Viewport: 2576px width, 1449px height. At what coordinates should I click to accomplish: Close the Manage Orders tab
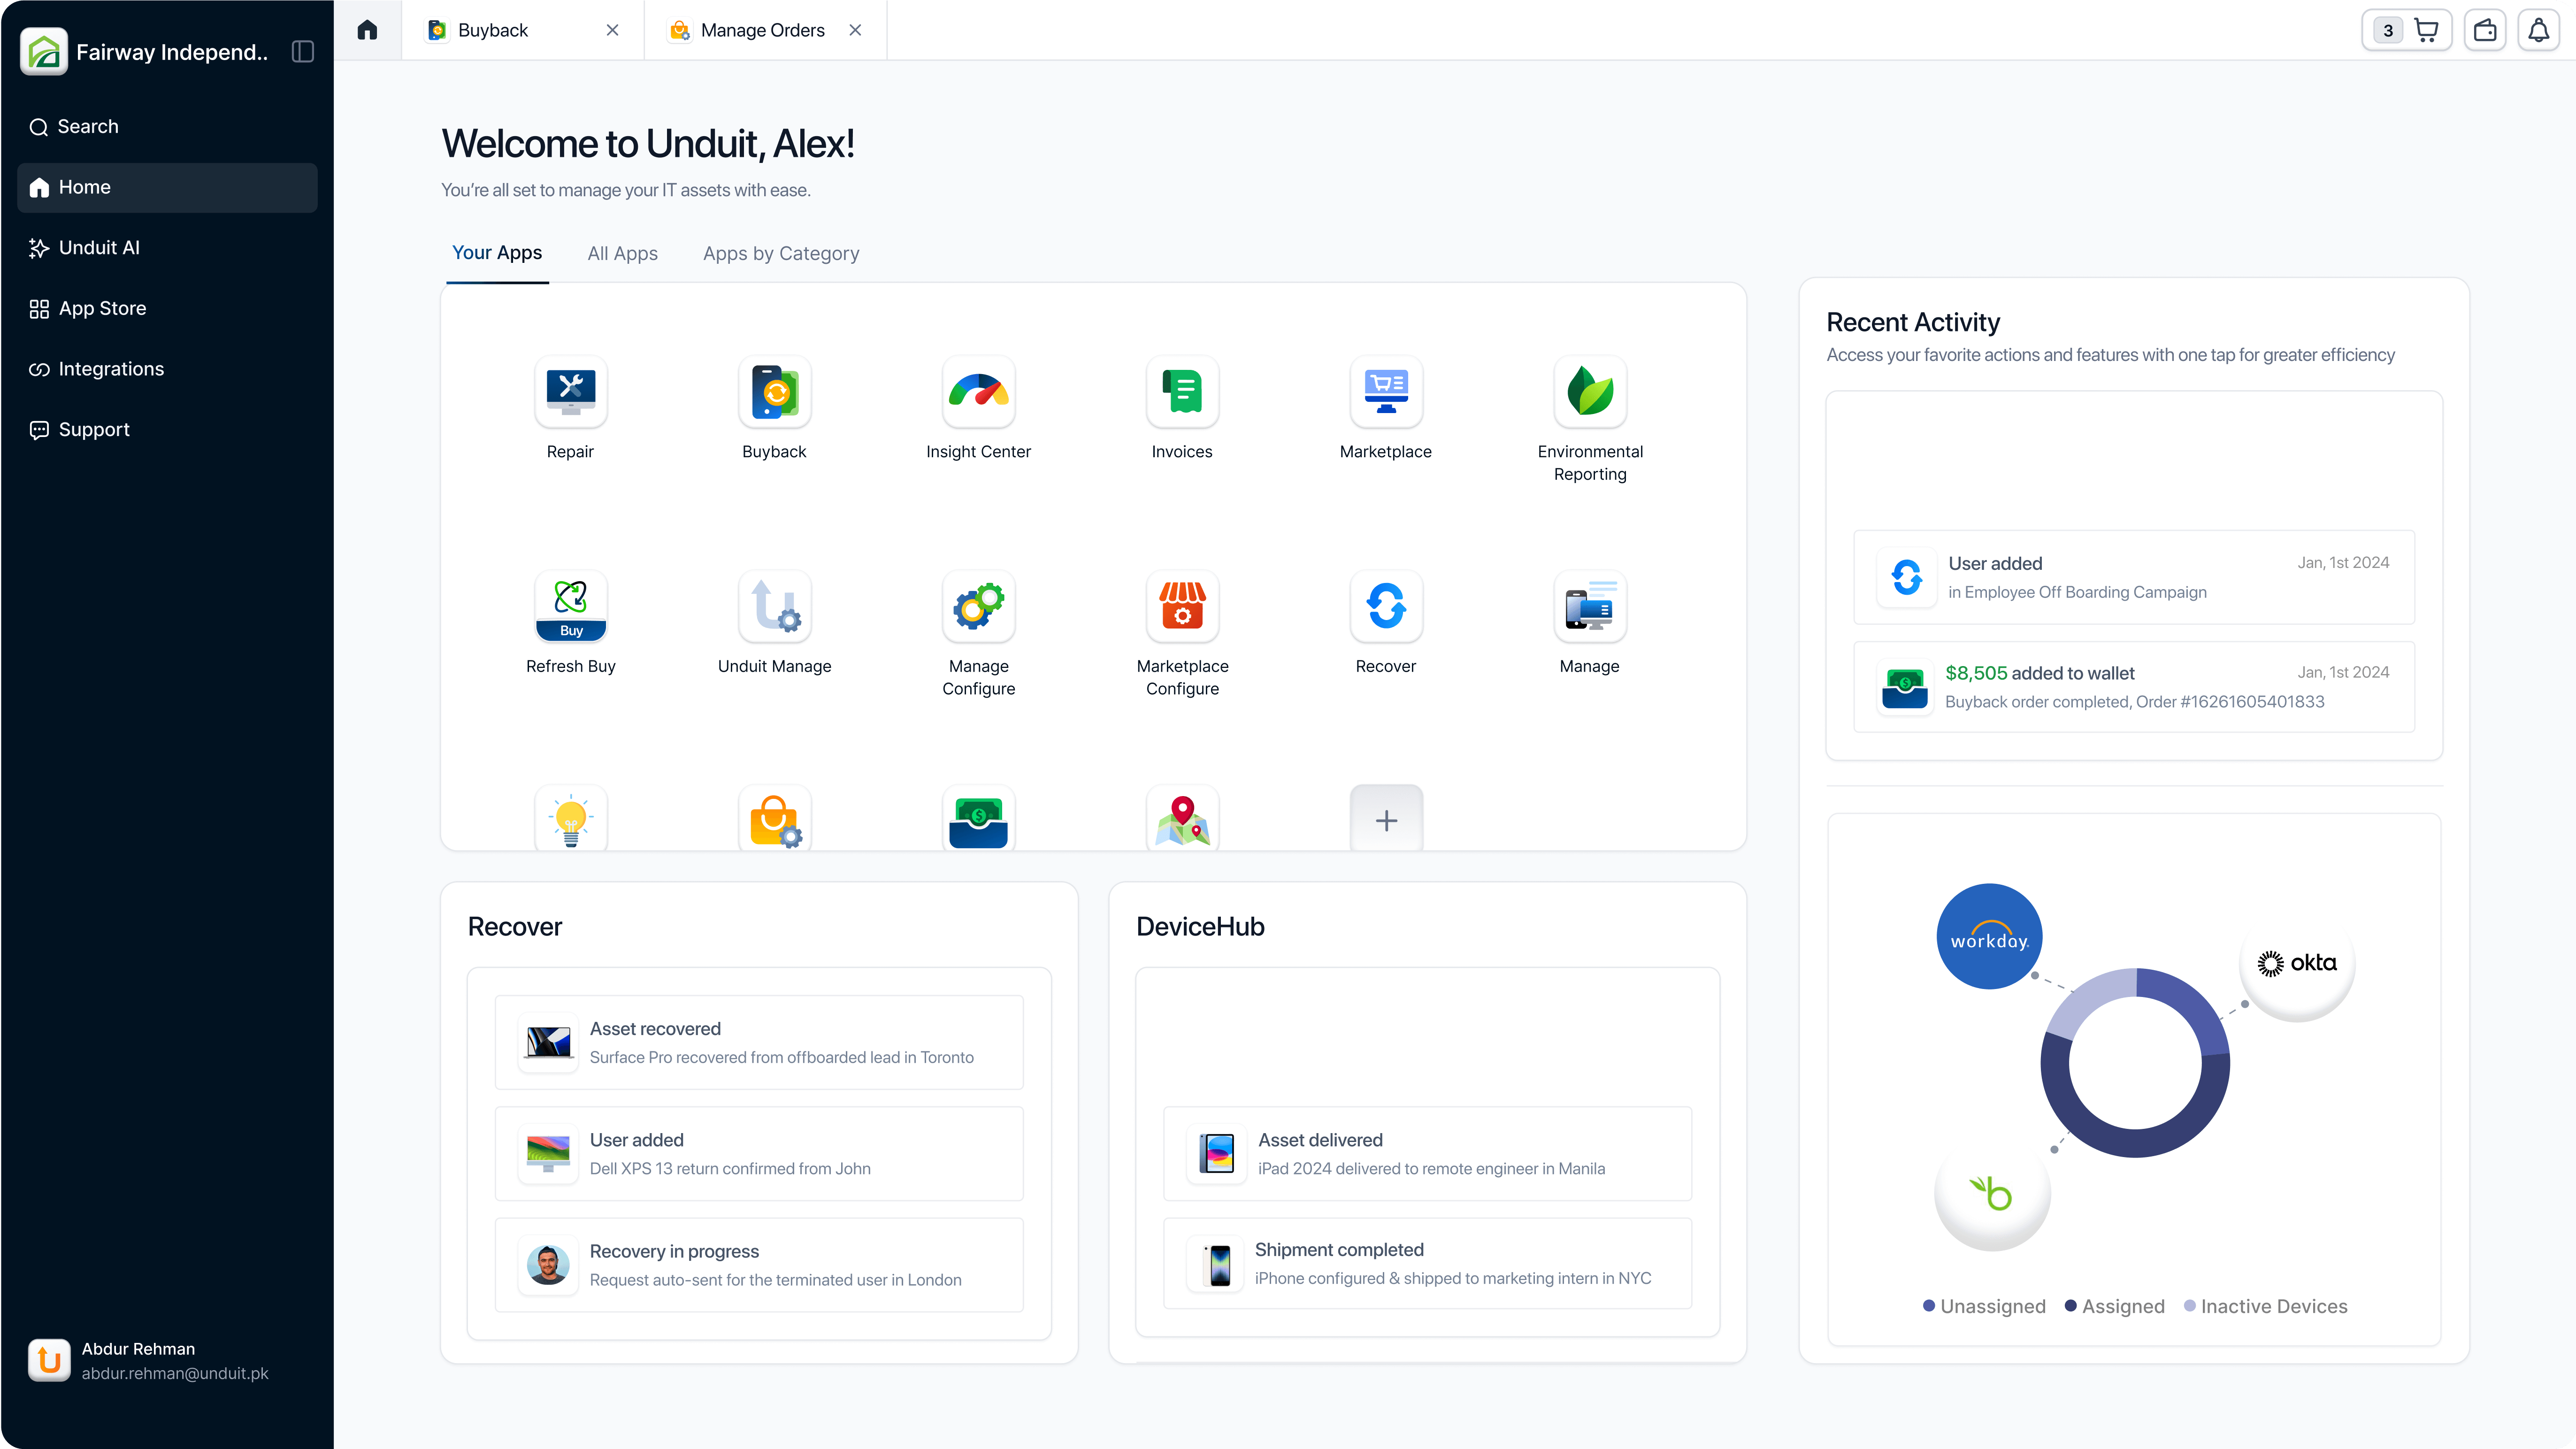pos(855,30)
